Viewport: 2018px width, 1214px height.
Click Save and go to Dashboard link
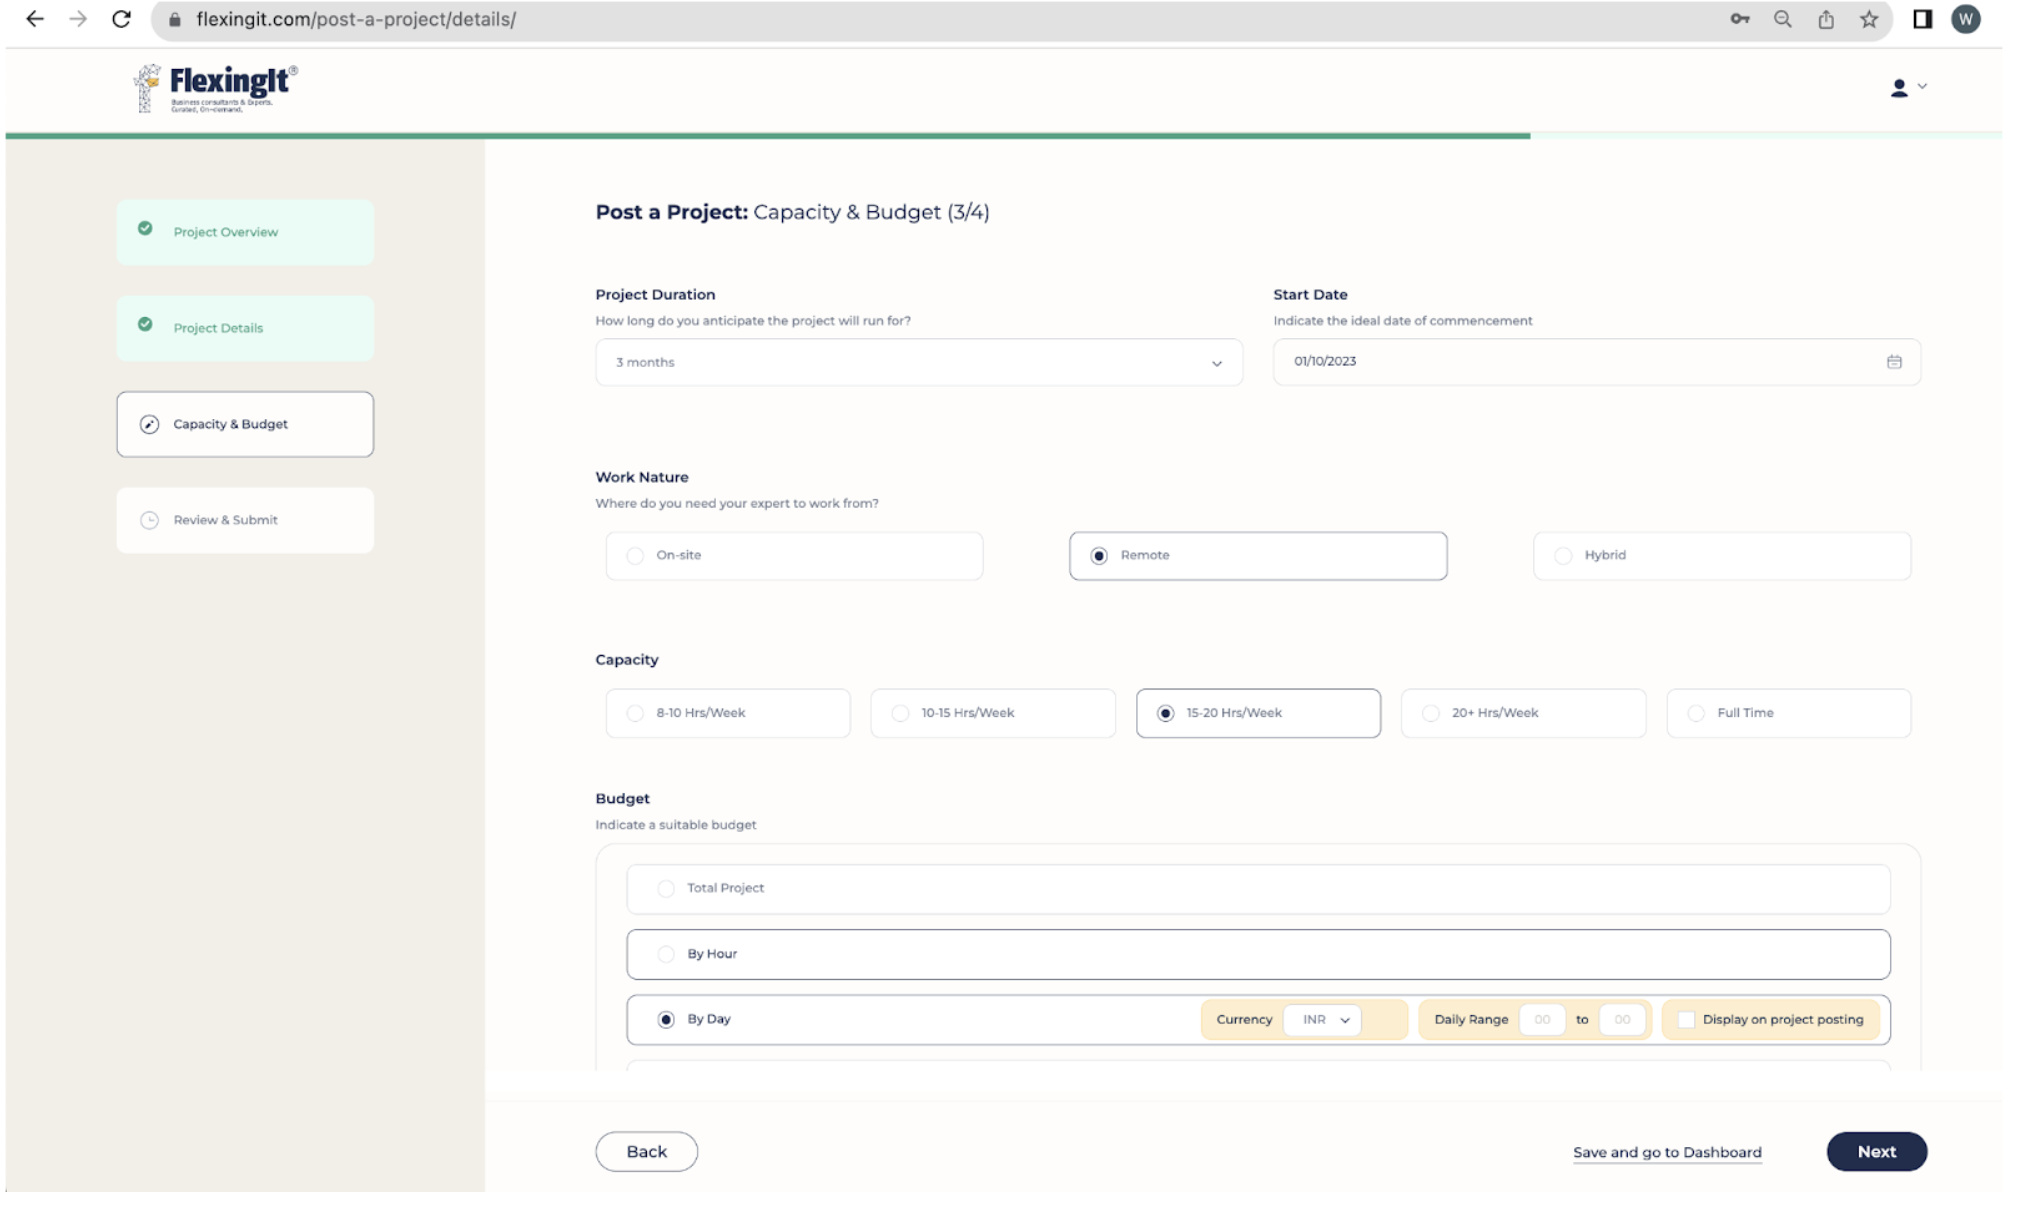click(x=1666, y=1152)
